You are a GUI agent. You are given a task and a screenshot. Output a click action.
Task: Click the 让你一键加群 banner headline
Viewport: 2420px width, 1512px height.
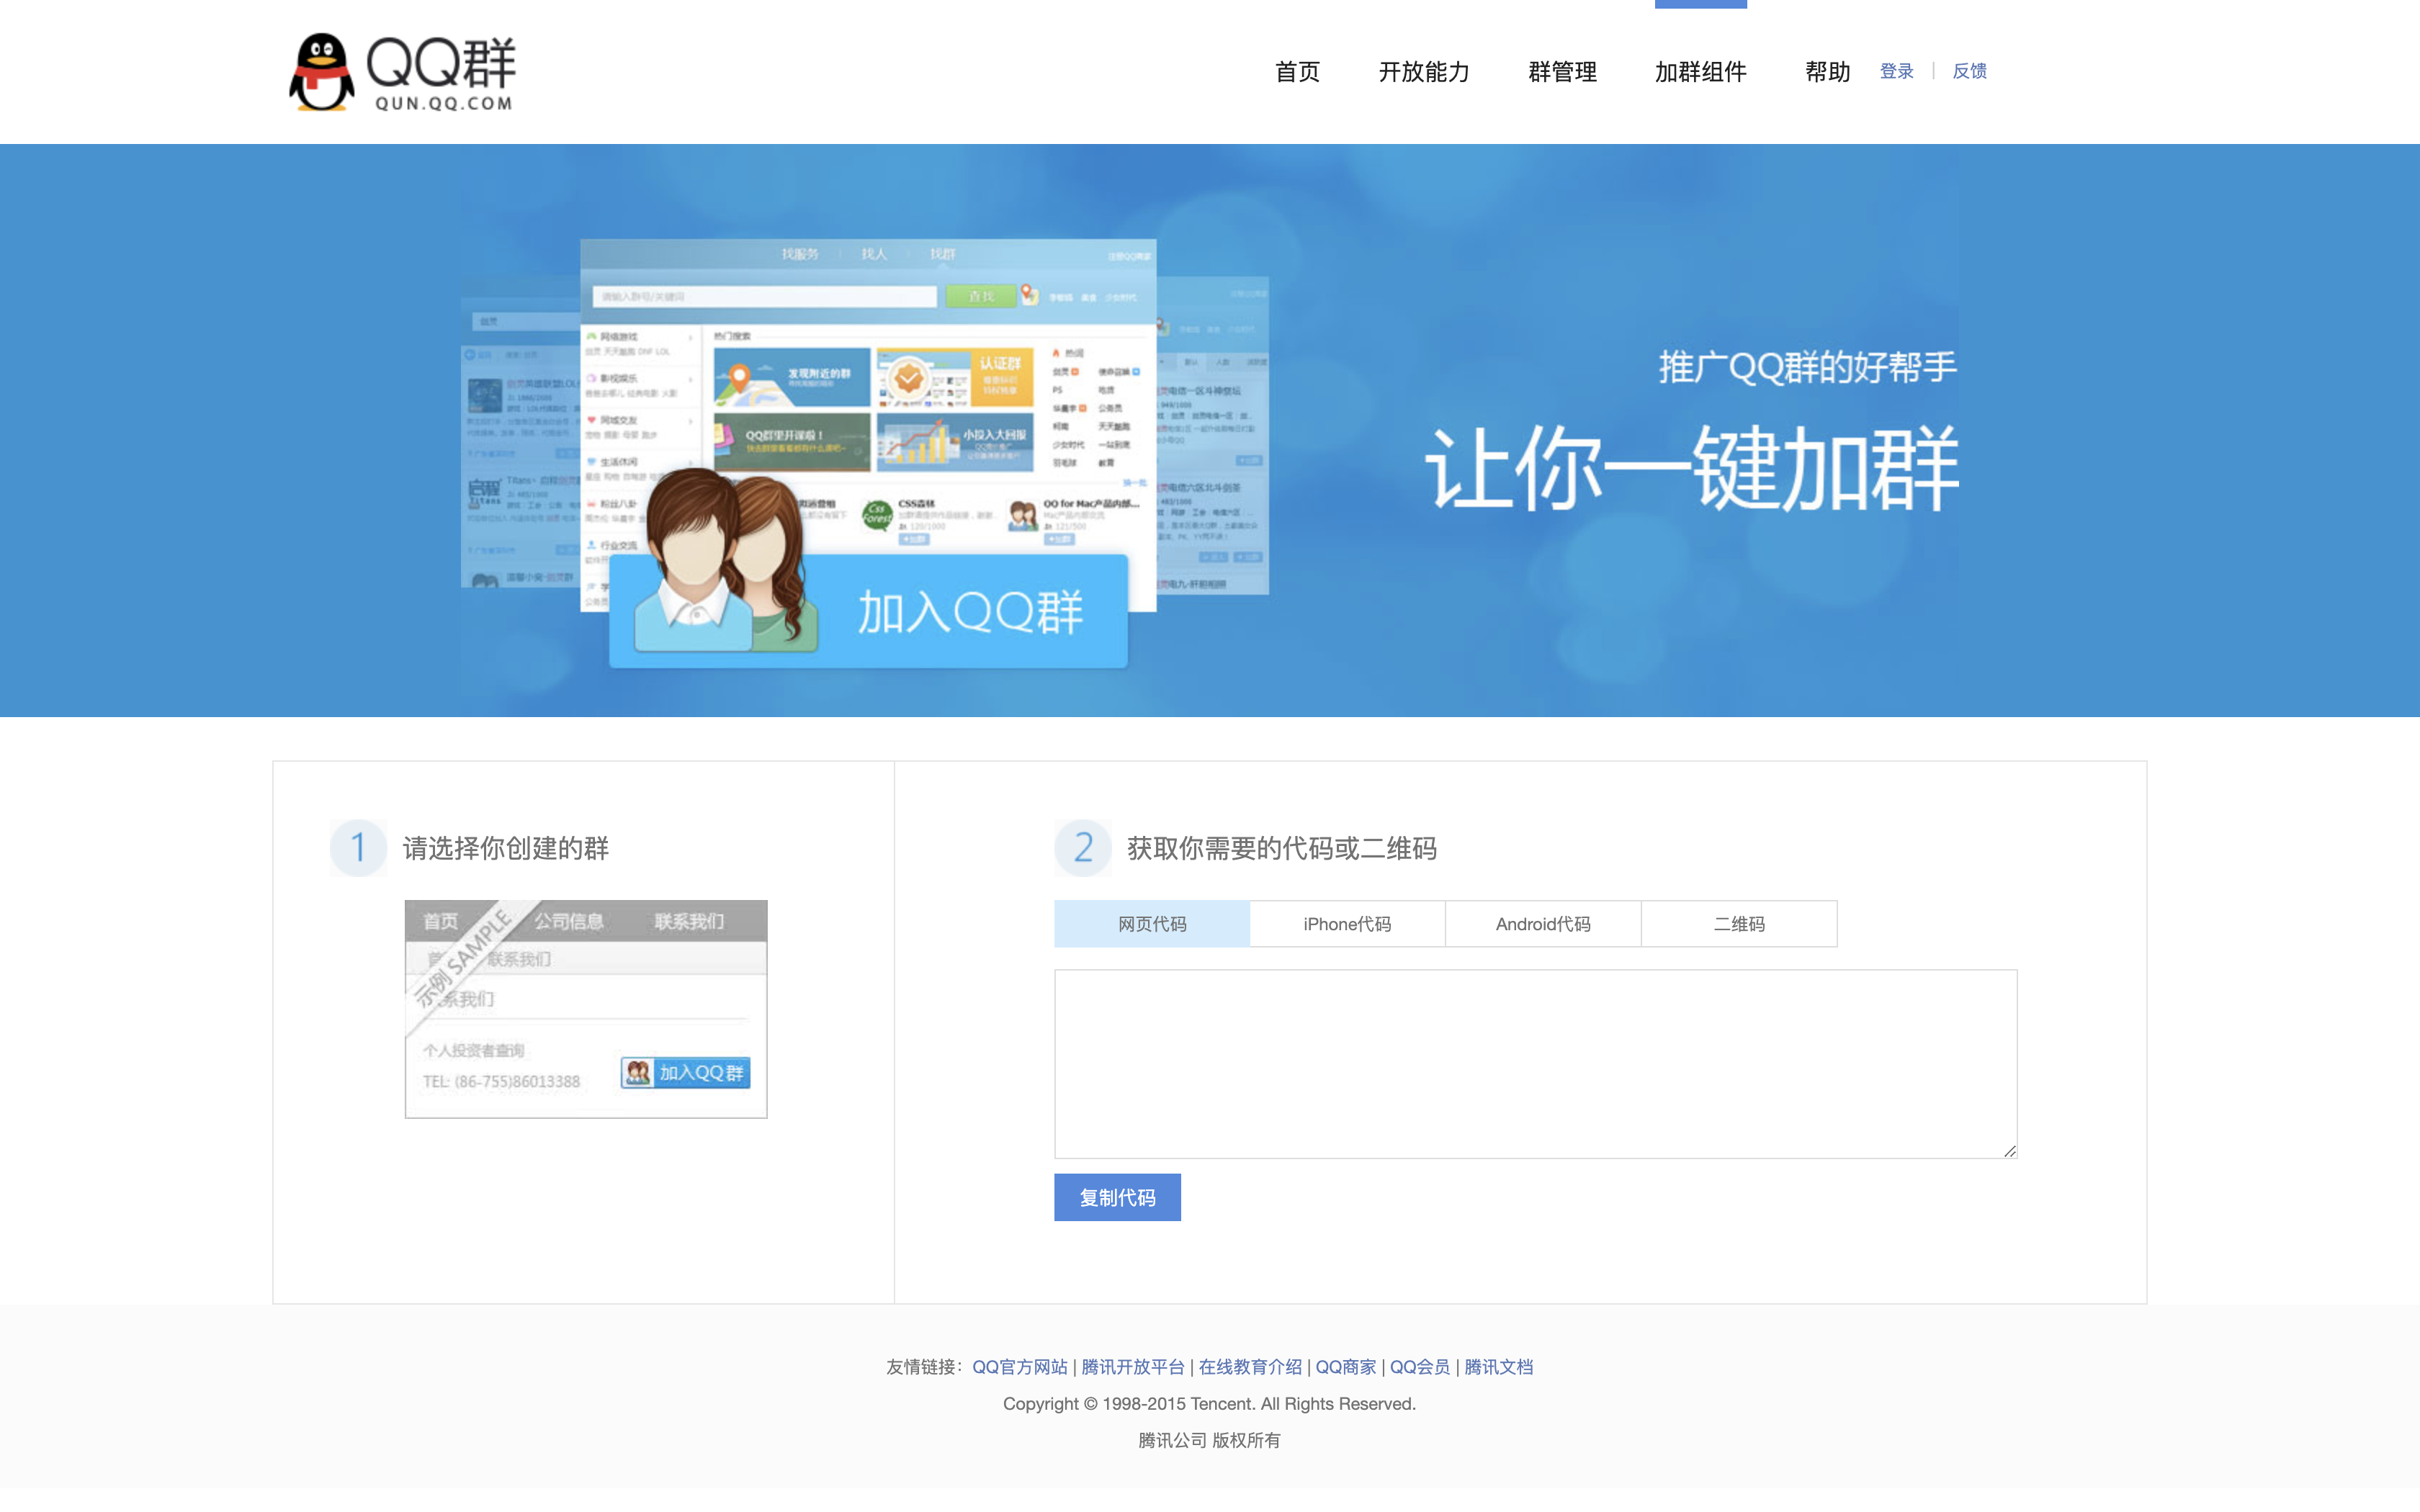coord(1691,468)
